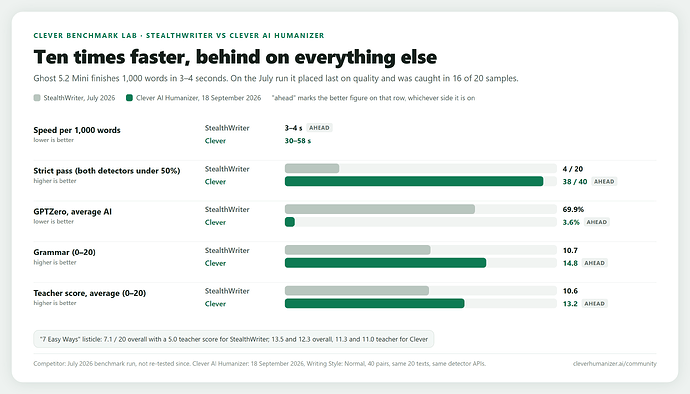Image resolution: width=690 pixels, height=394 pixels.
Task: Click "higher is better" under Strict pass
Action: pyautogui.click(x=55, y=181)
